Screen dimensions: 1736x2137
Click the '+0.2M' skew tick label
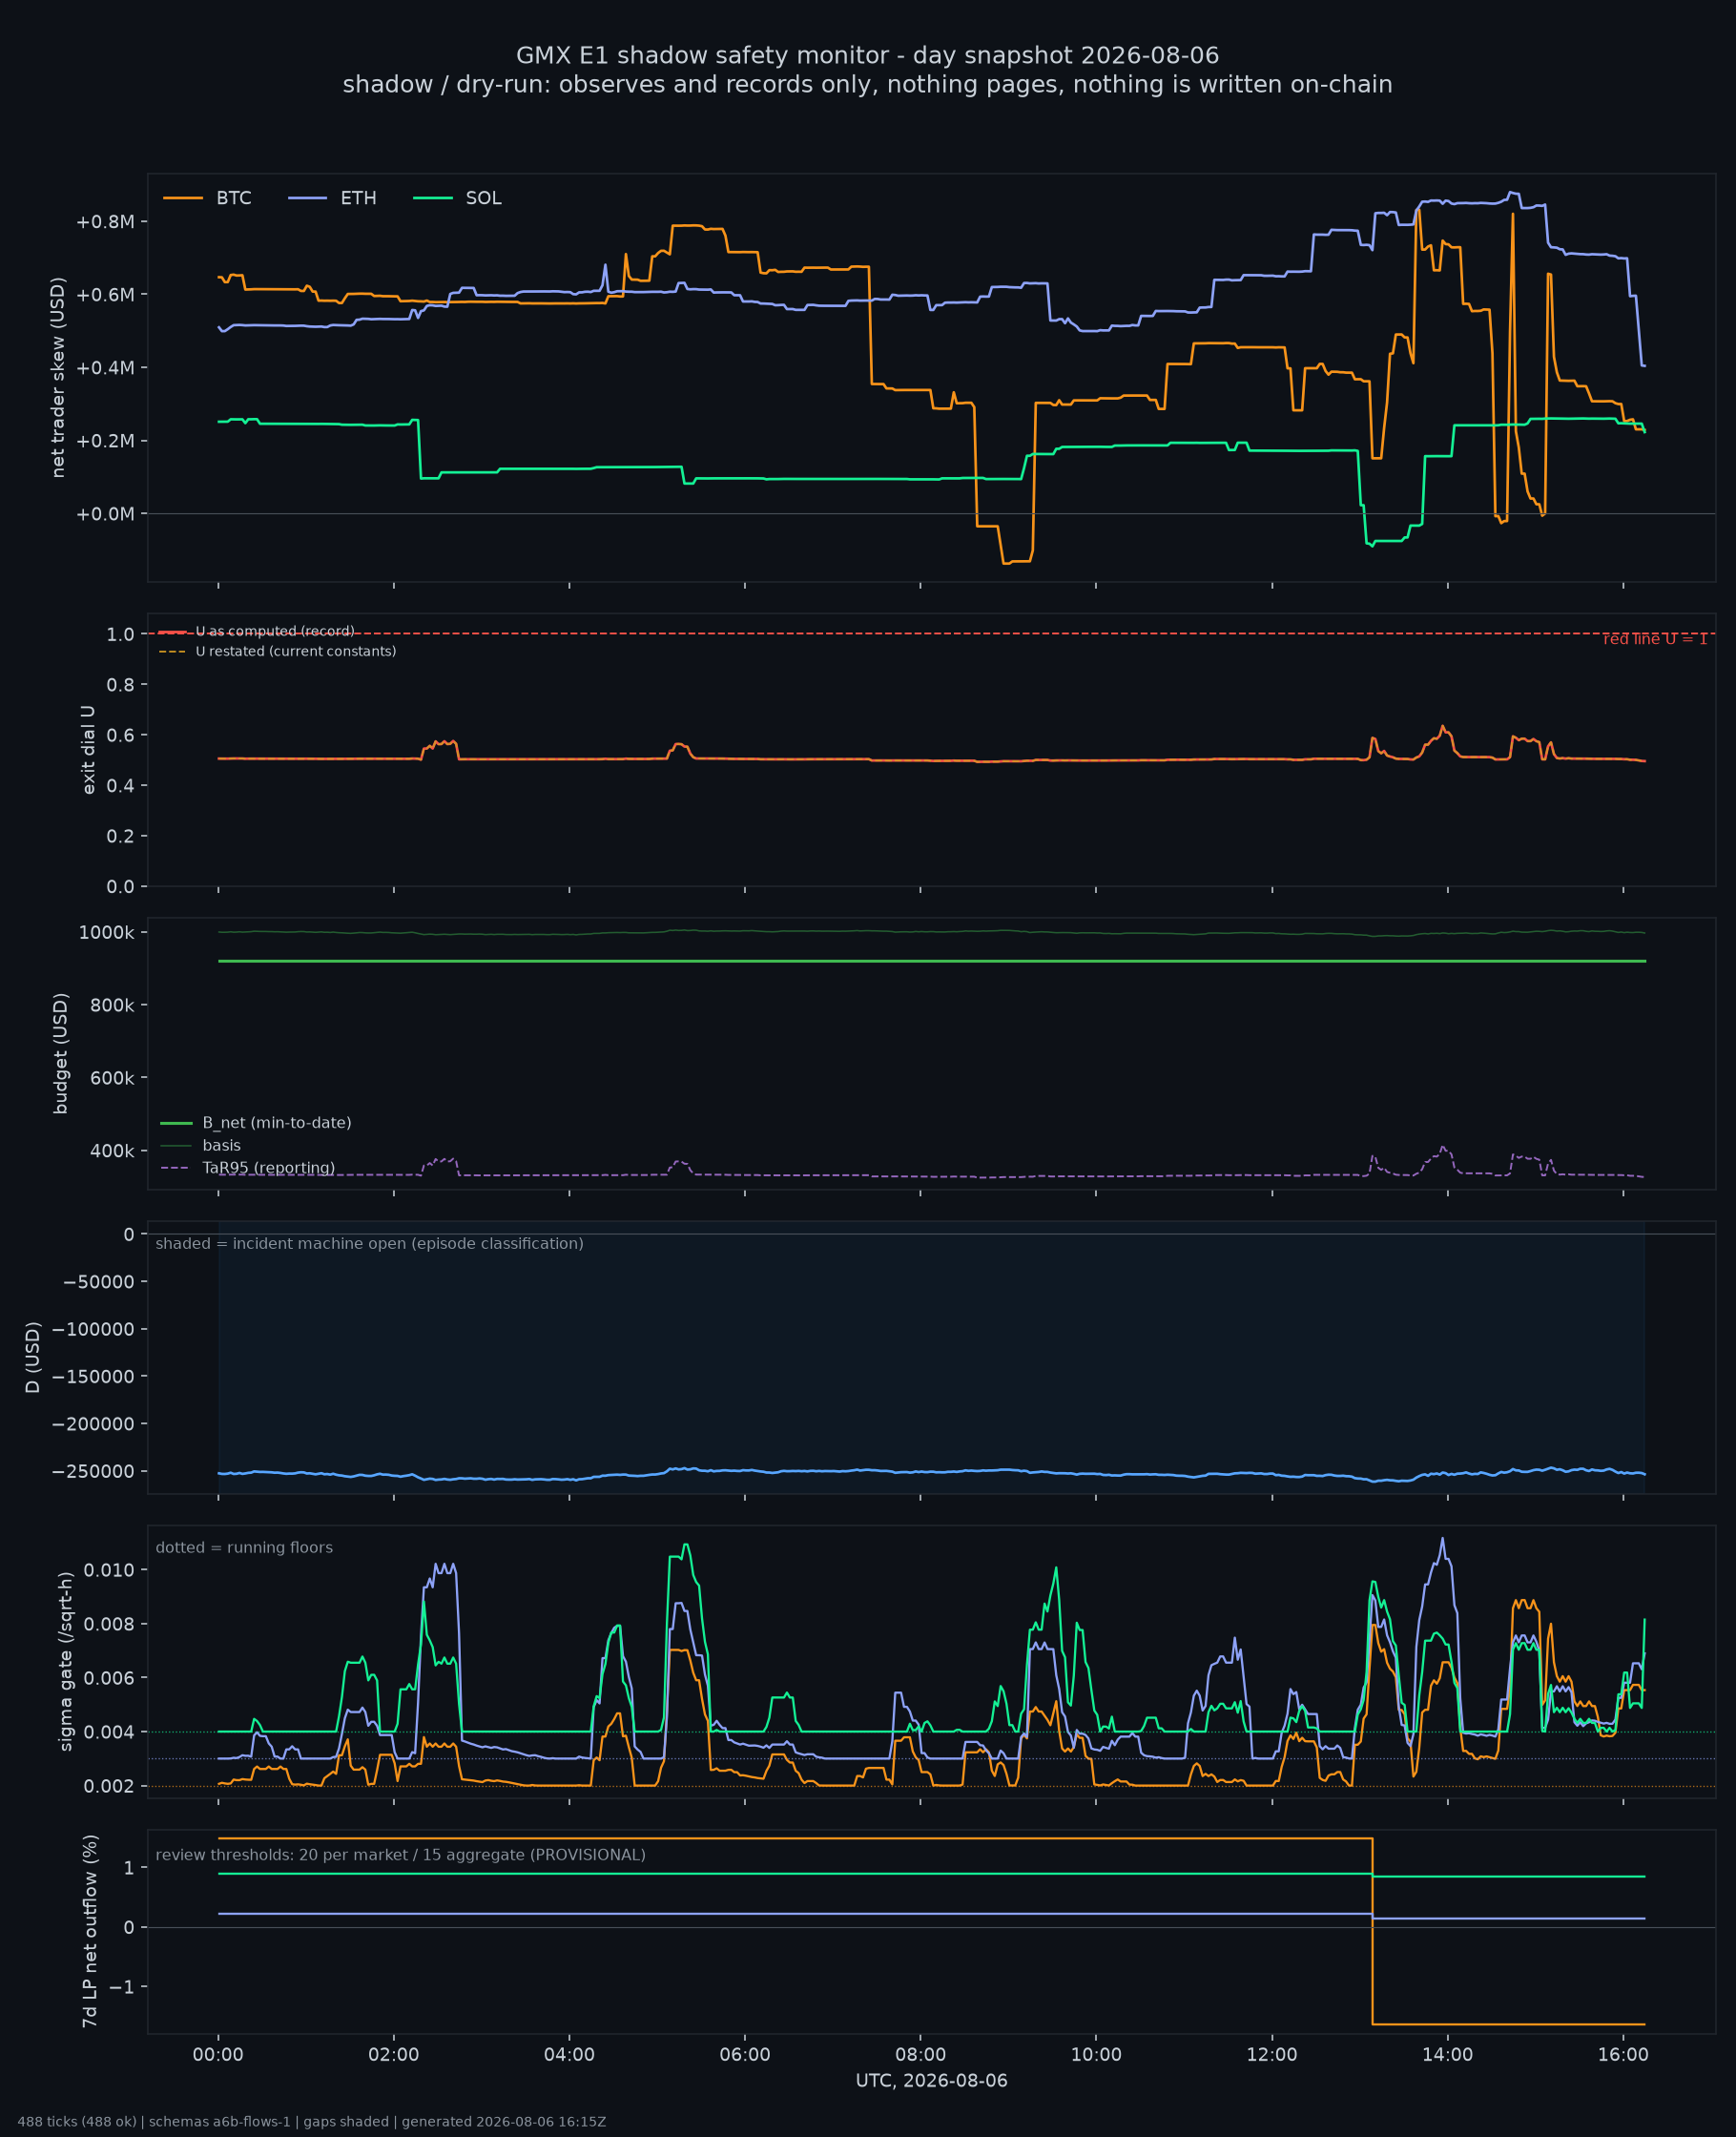tap(105, 441)
